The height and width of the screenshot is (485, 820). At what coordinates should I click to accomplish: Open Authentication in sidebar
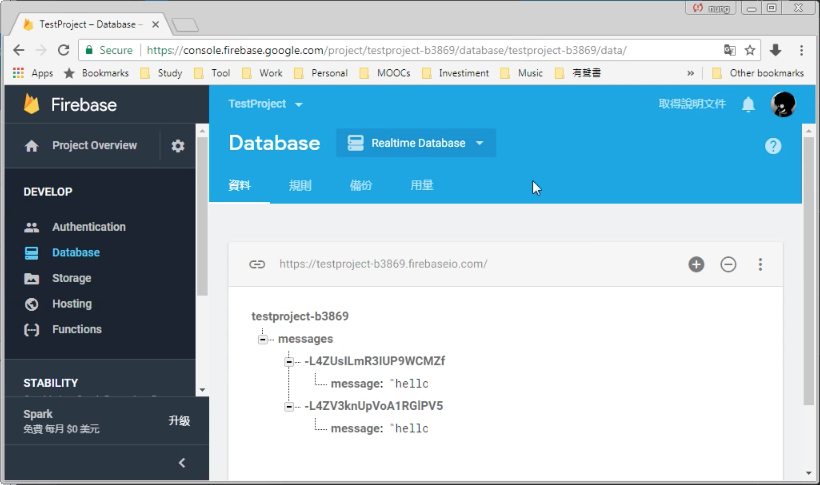click(x=88, y=227)
